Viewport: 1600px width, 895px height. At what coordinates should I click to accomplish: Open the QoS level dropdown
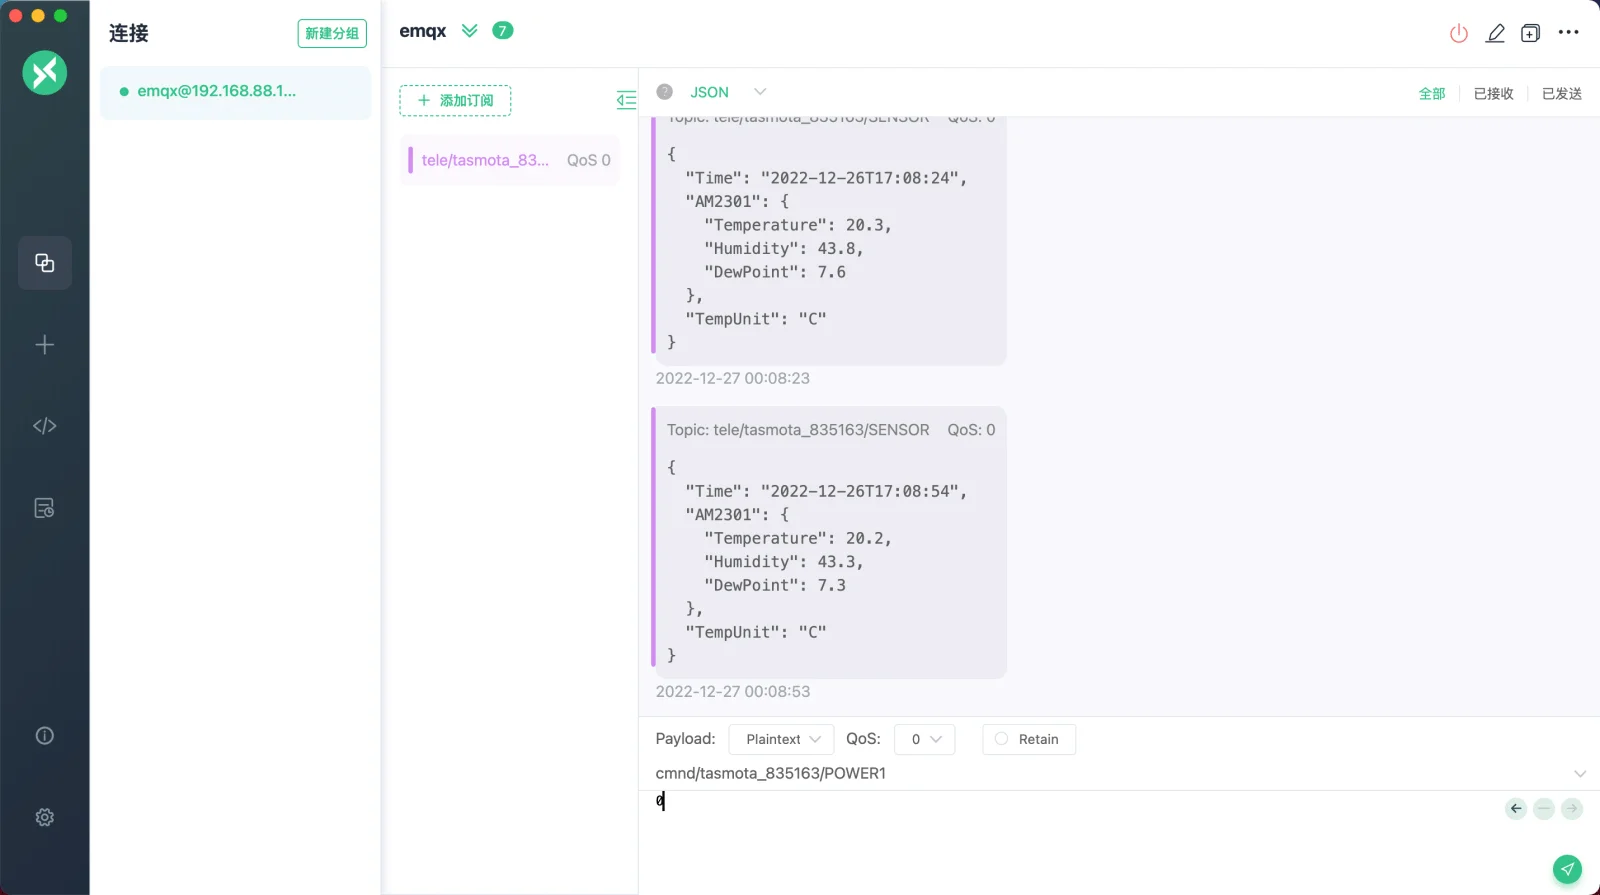[924, 739]
